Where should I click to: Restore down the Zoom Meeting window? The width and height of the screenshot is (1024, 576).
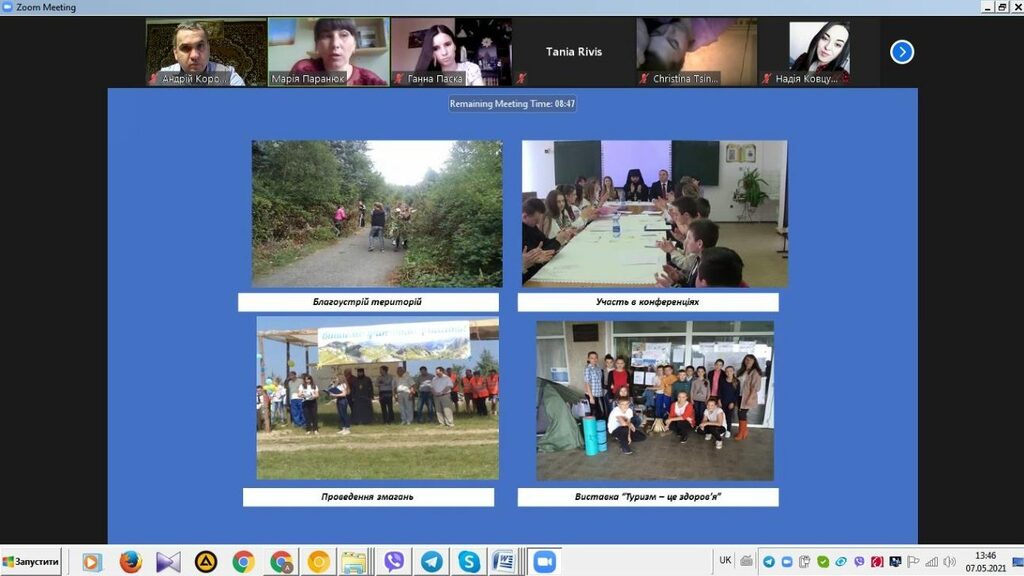1002,7
